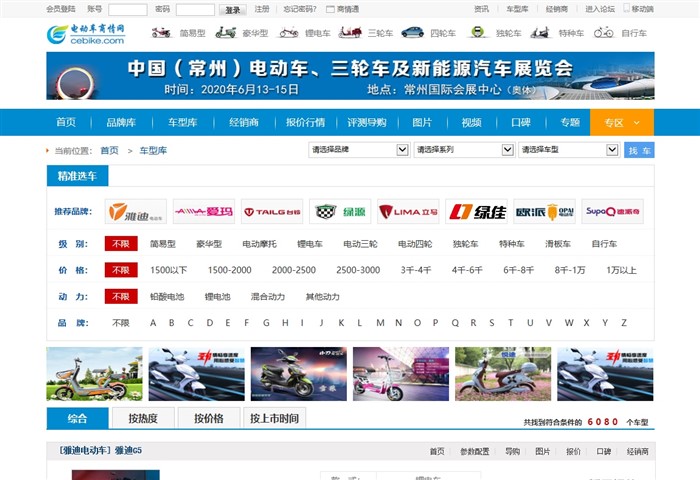700x480 pixels.
Task: Click the 找车 search button
Action: 639,150
